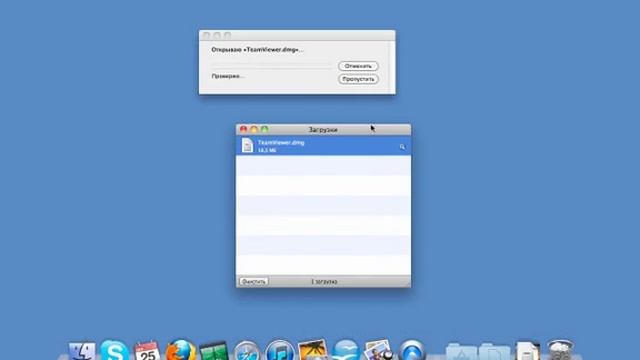Open the green spreadsheet app in Dock
This screenshot has width=640, height=360.
pyautogui.click(x=214, y=351)
